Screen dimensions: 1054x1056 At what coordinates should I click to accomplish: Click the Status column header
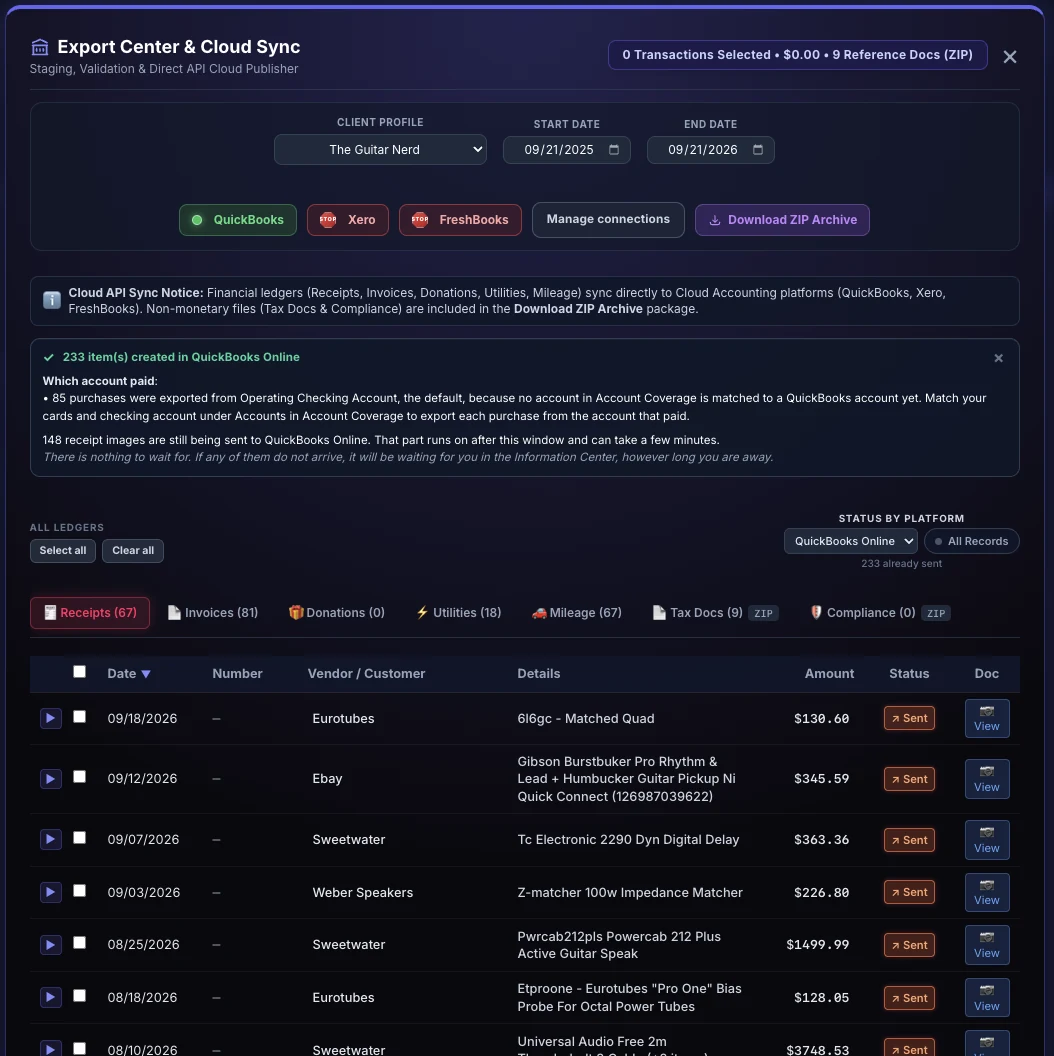(x=909, y=673)
